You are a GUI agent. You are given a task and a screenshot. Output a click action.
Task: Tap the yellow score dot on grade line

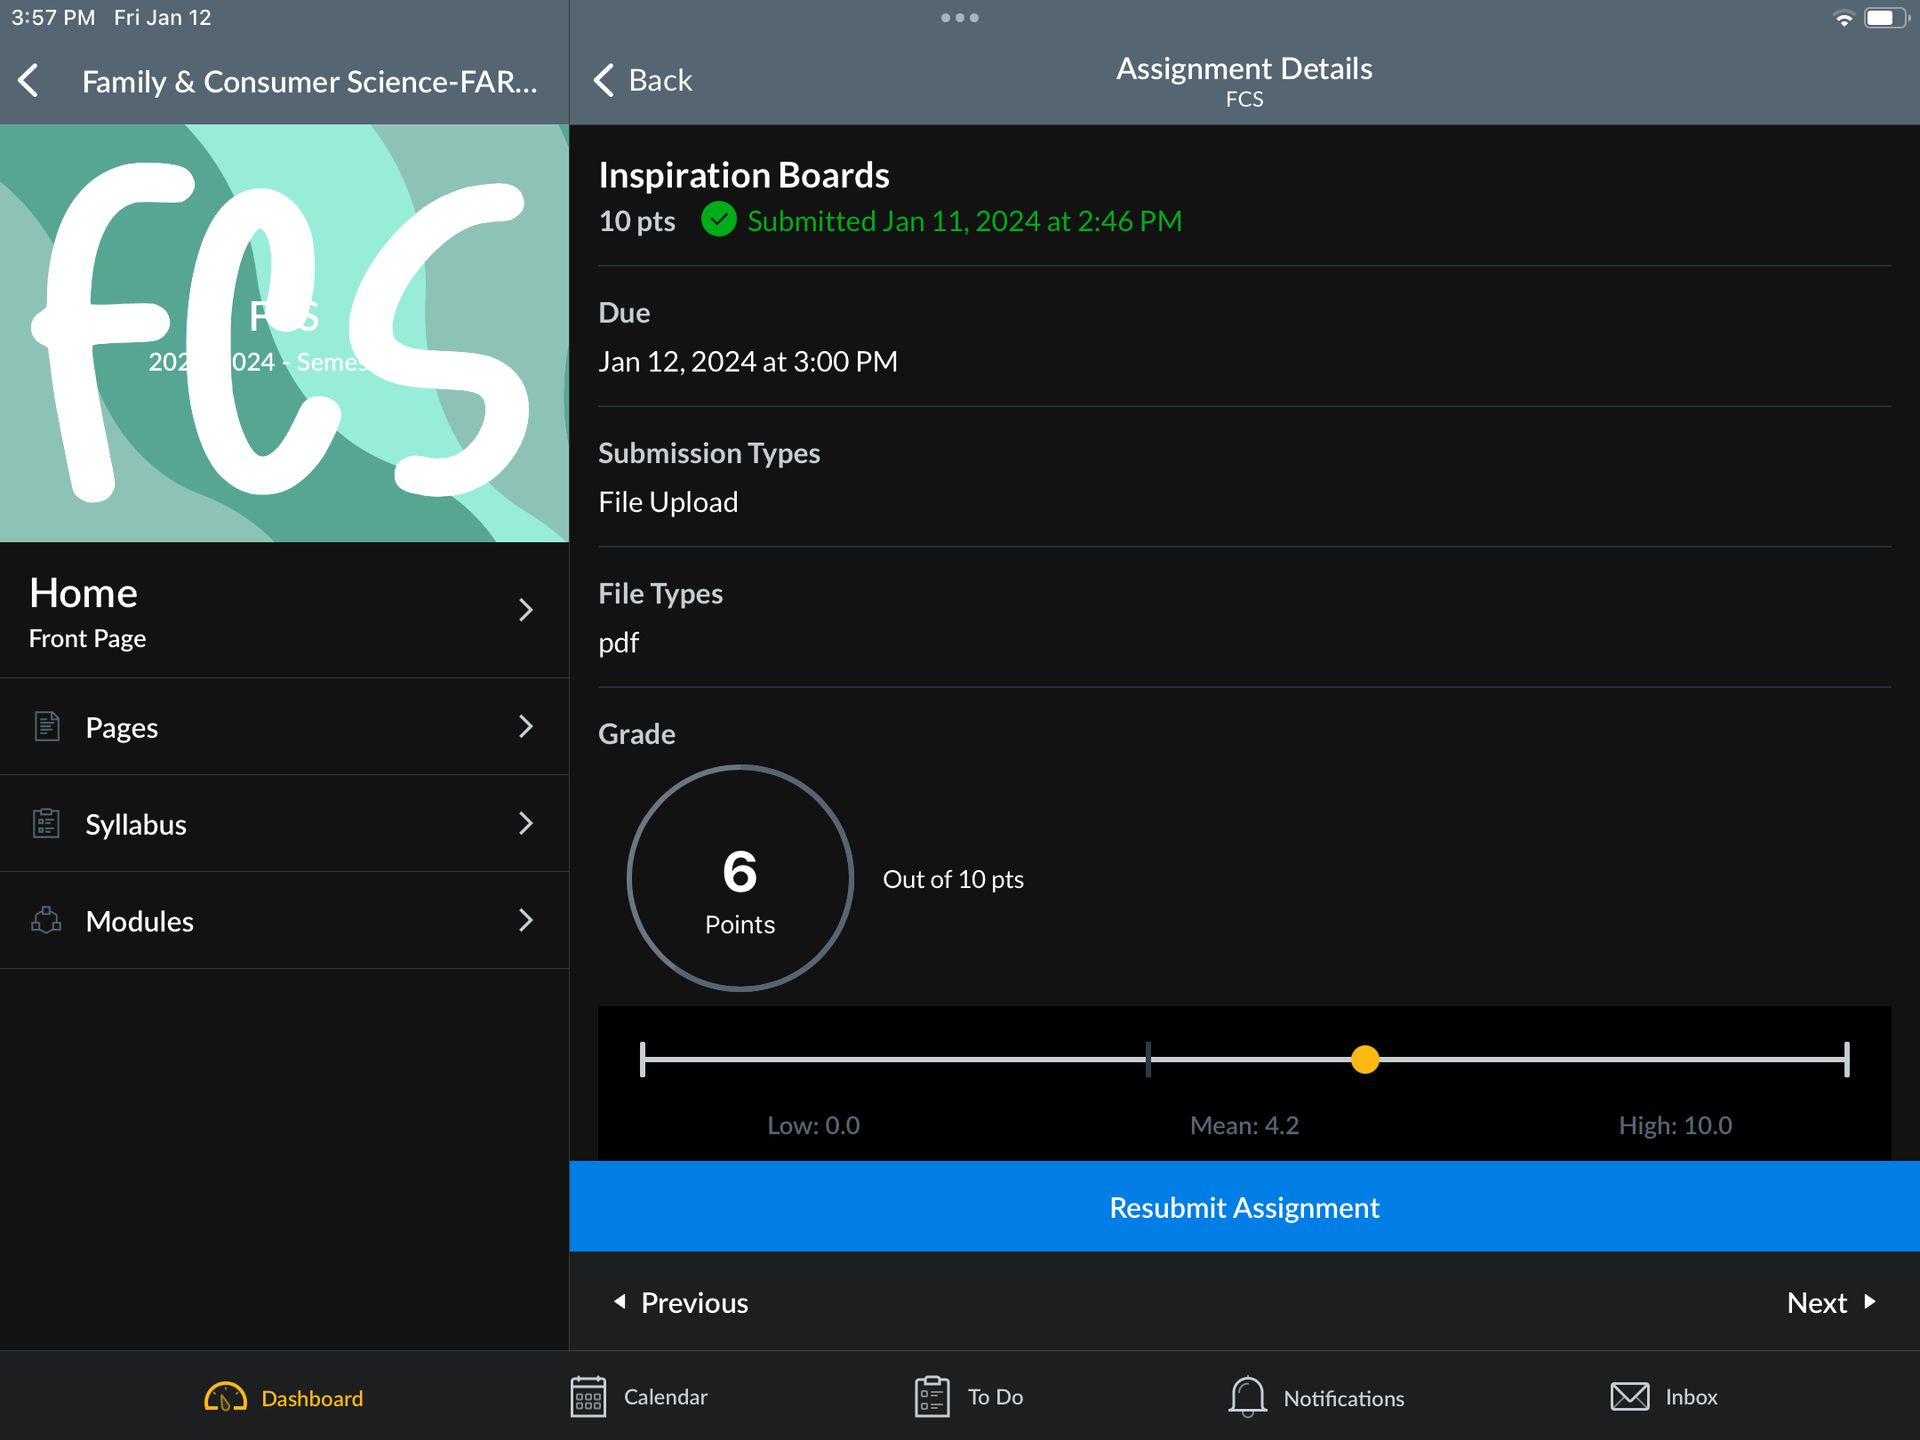click(x=1364, y=1059)
